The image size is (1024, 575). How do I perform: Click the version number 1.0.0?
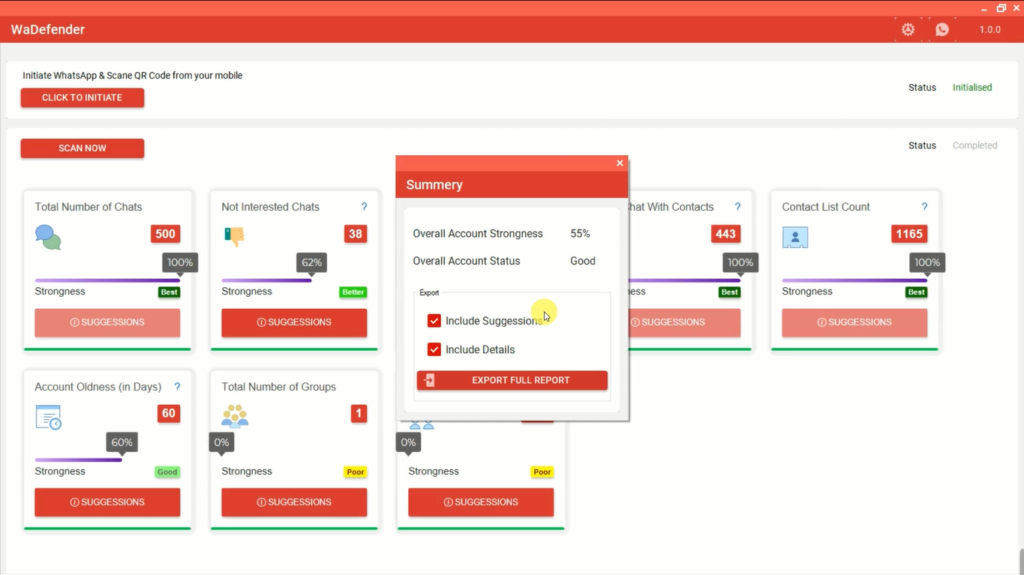(990, 29)
